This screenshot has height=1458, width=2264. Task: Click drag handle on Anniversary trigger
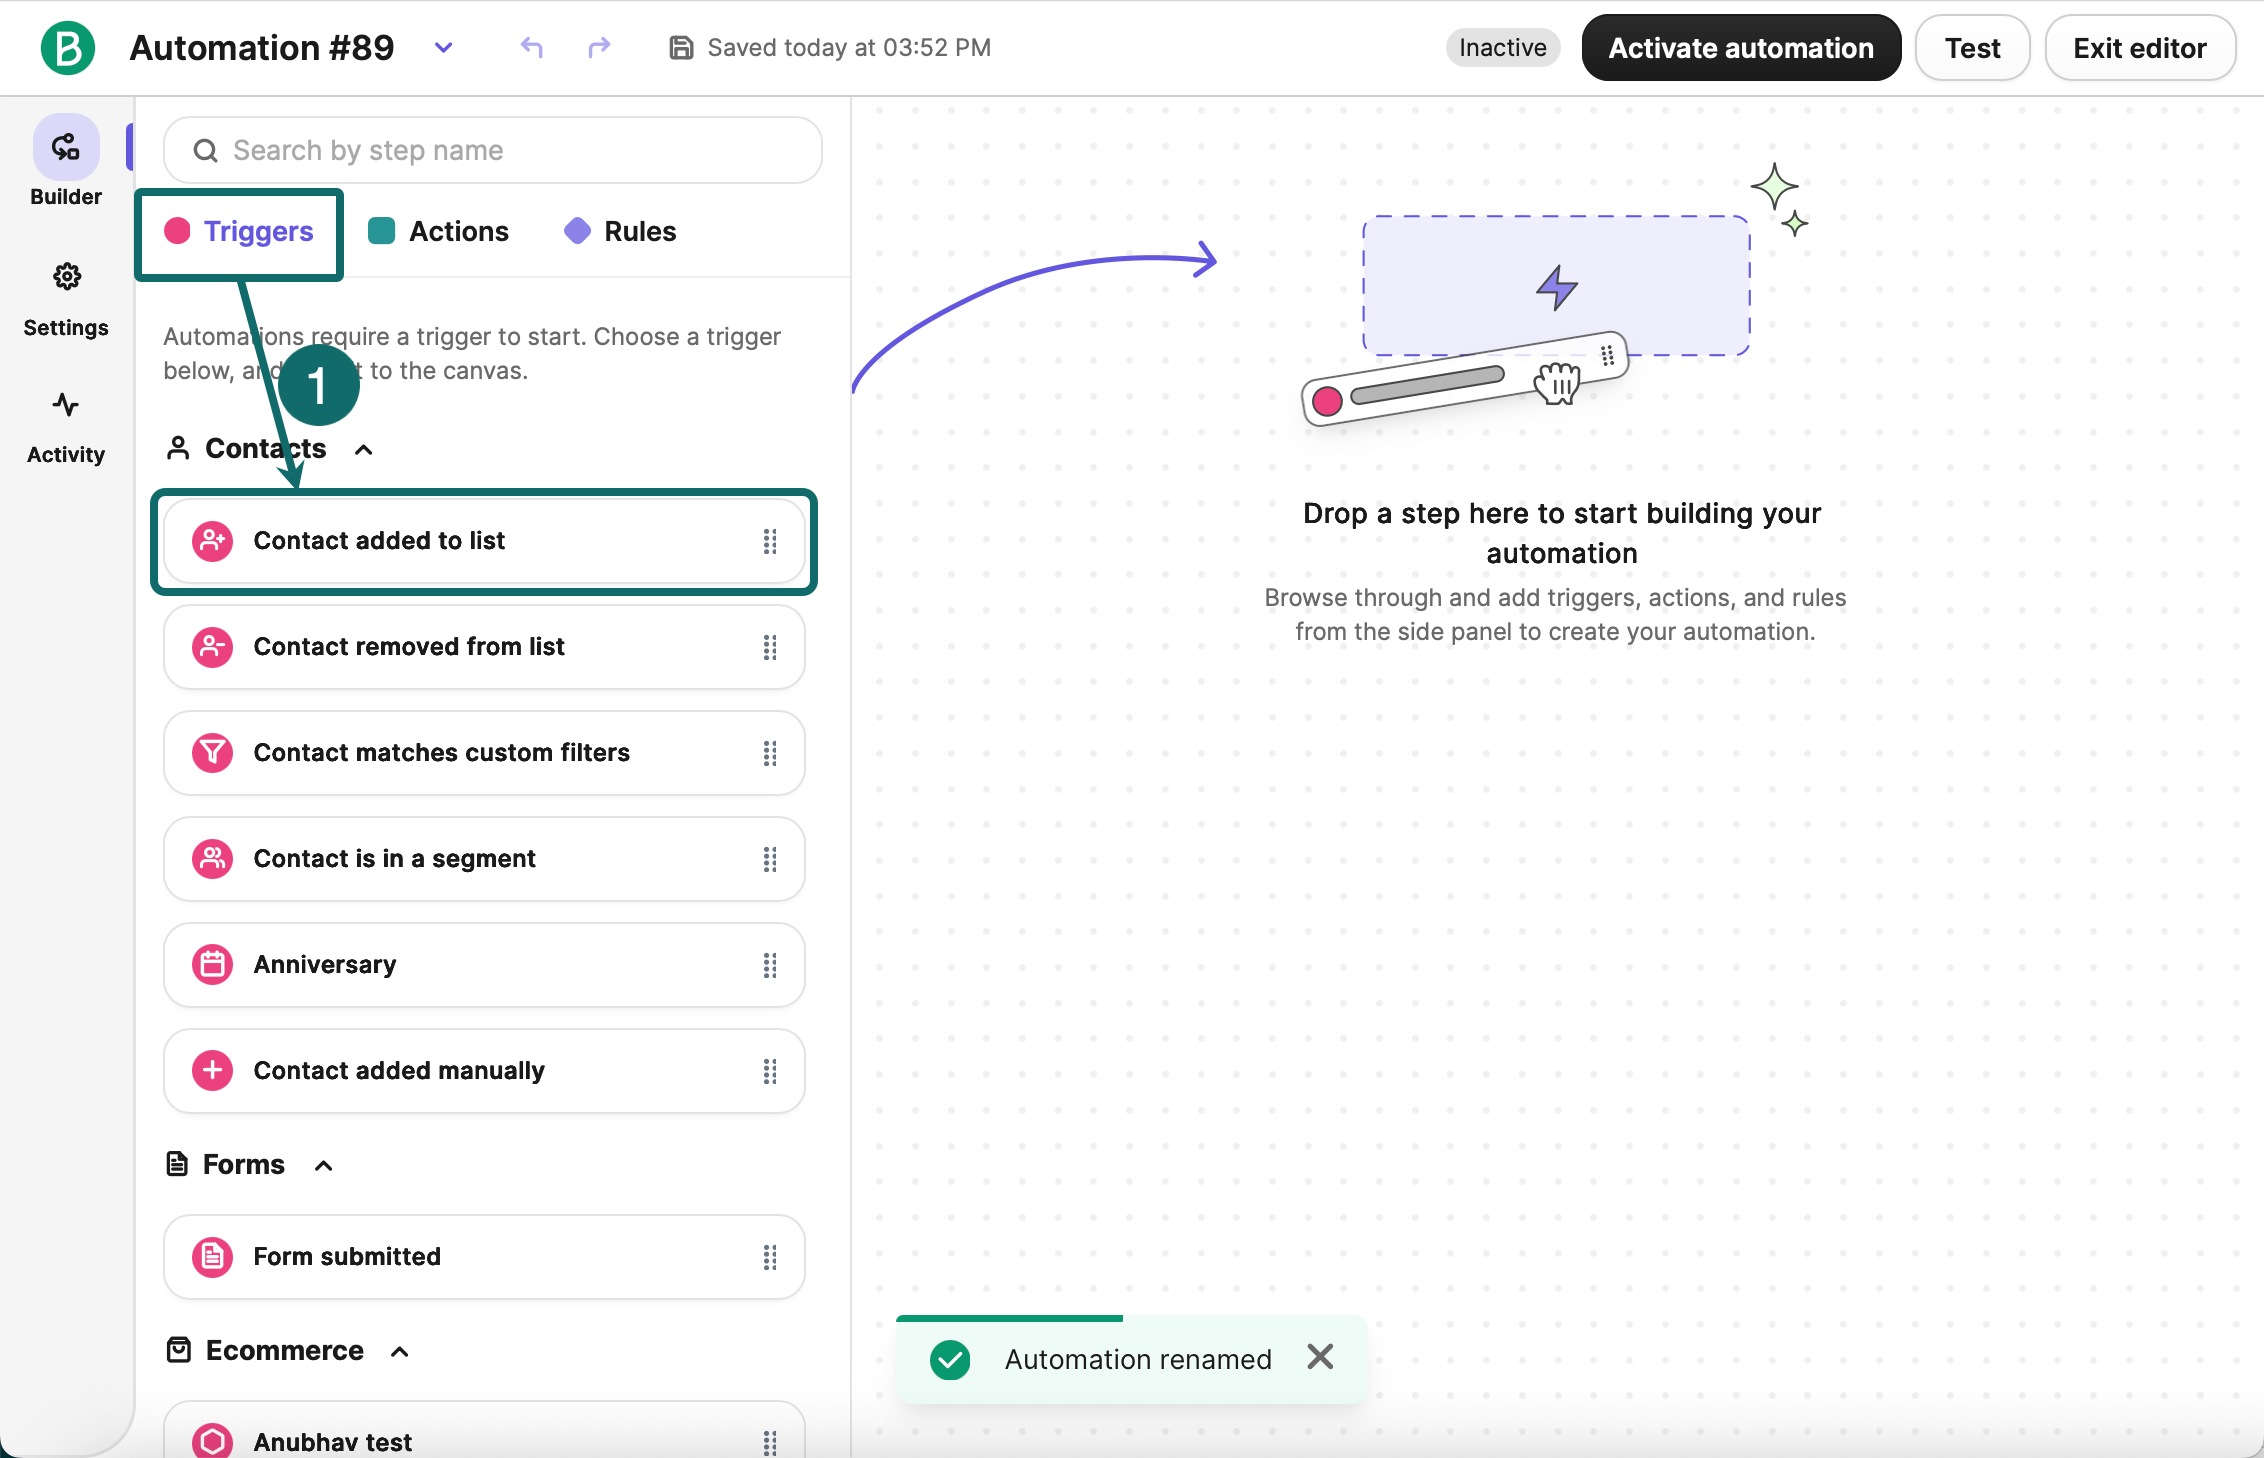769,965
